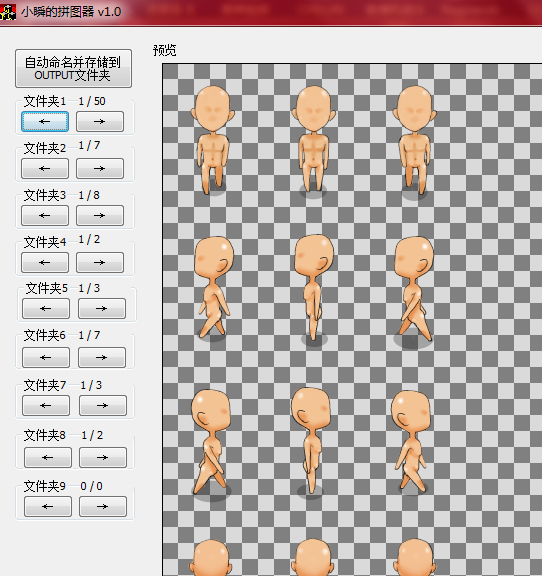The width and height of the screenshot is (542, 576).
Task: Go to previous item in 文件夹2
Action: click(x=45, y=169)
